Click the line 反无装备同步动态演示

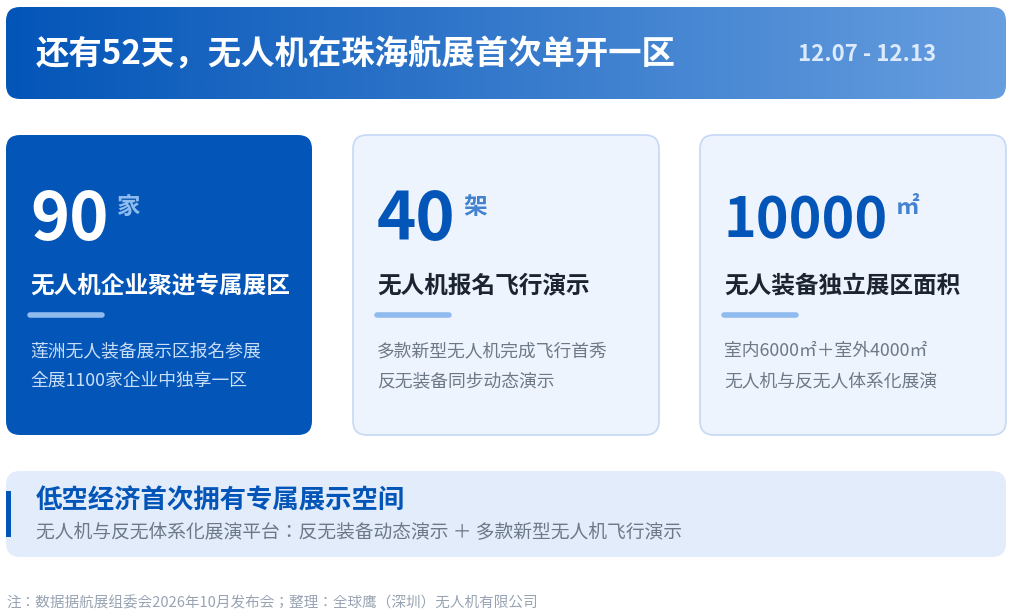point(466,380)
